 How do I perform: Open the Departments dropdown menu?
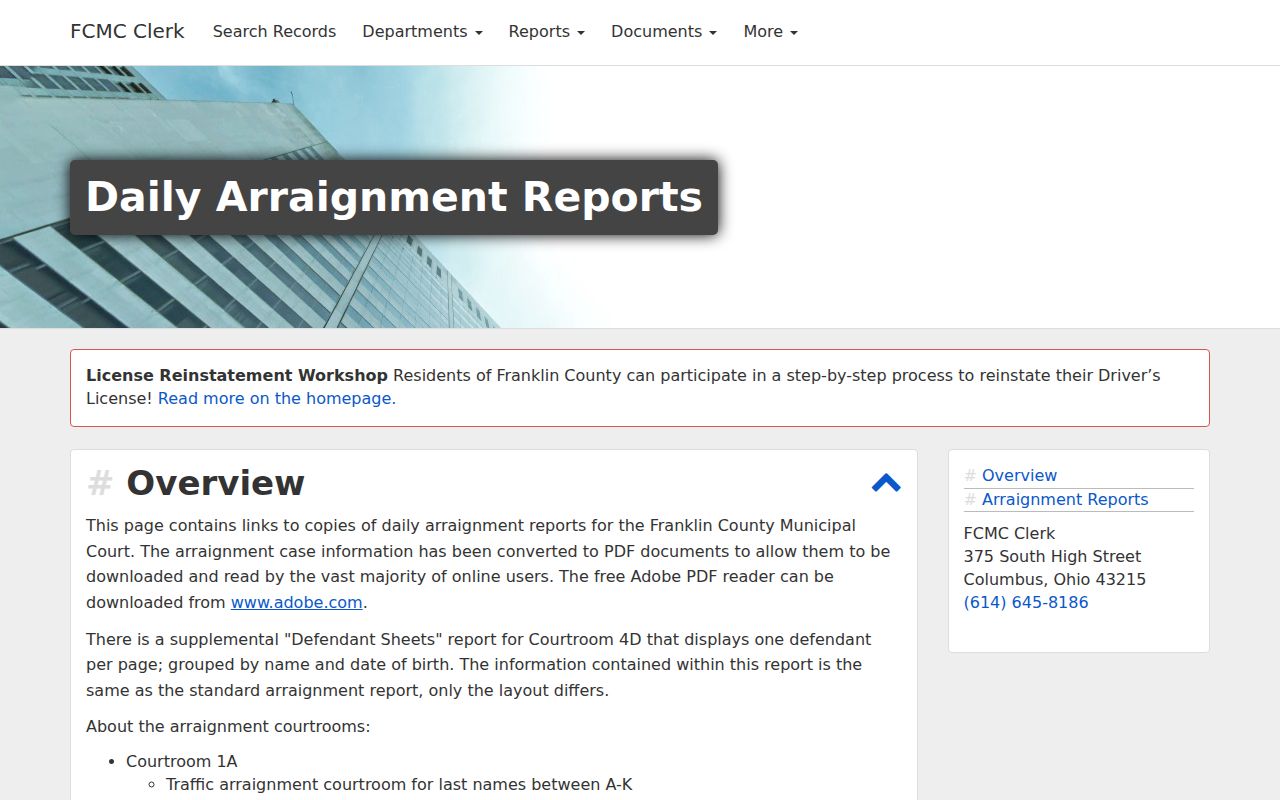coord(422,32)
